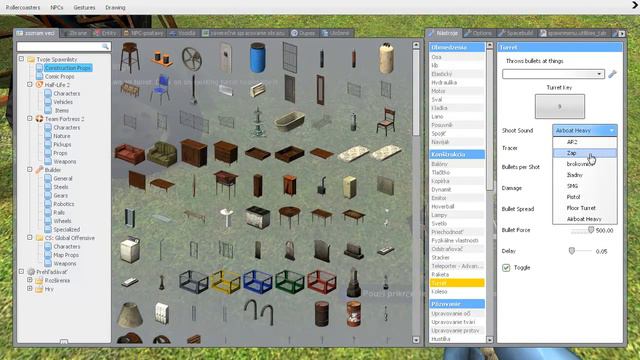Viewport: 640px width, 360px height.
Task: Select the Dynamit tool
Action: pos(457,189)
